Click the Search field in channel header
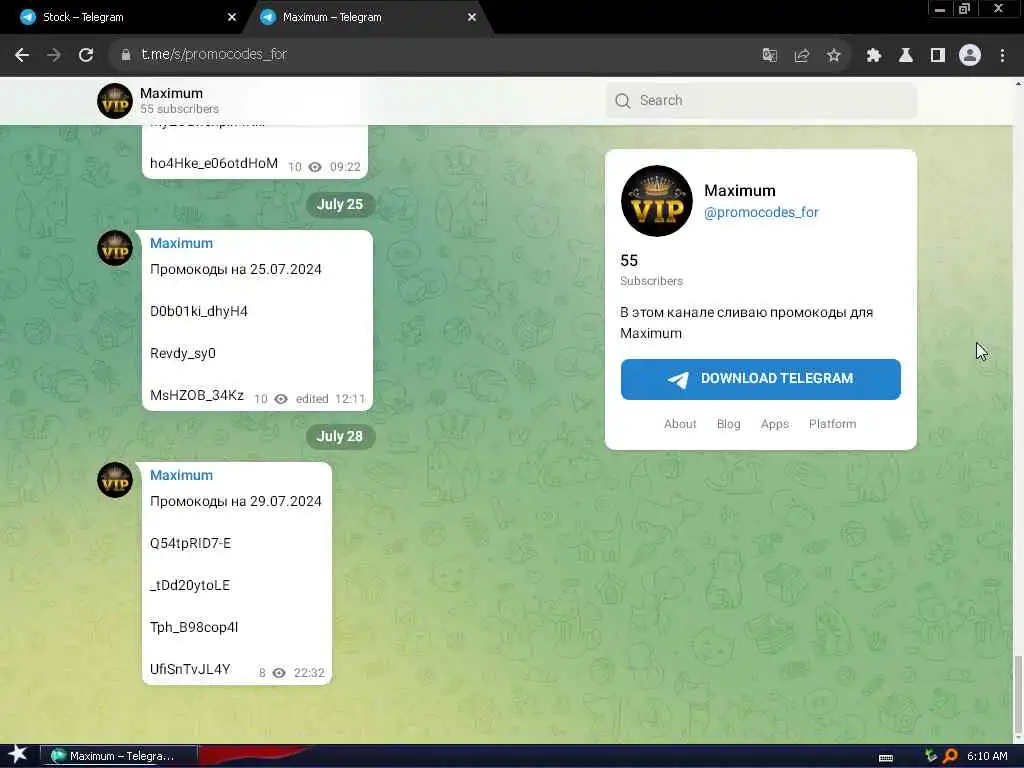Image resolution: width=1024 pixels, height=768 pixels. (761, 101)
